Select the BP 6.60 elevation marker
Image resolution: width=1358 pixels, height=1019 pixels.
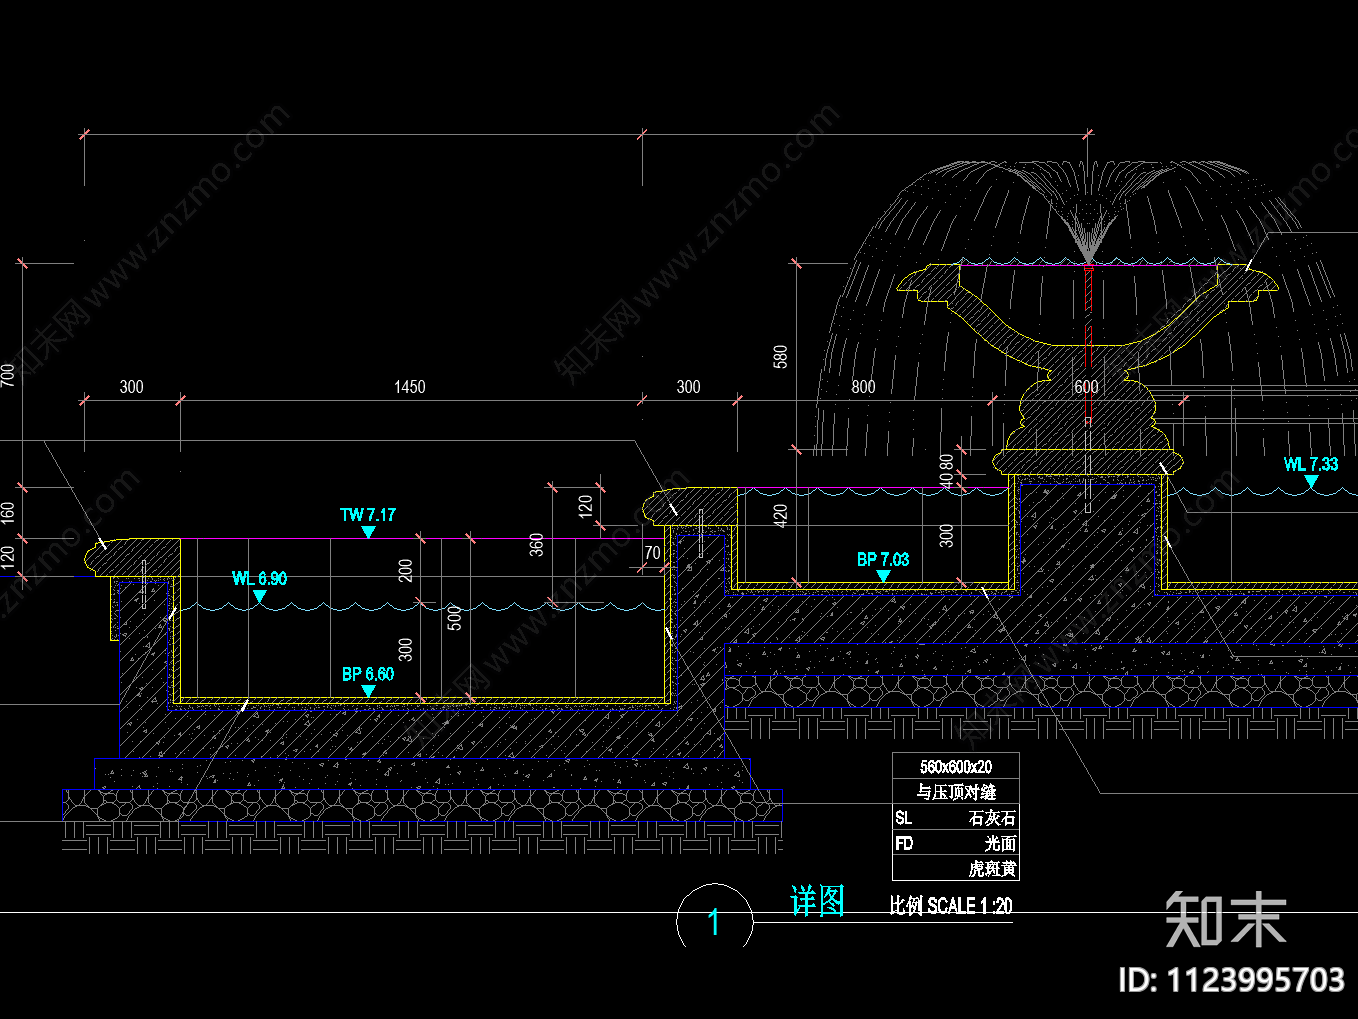[368, 675]
